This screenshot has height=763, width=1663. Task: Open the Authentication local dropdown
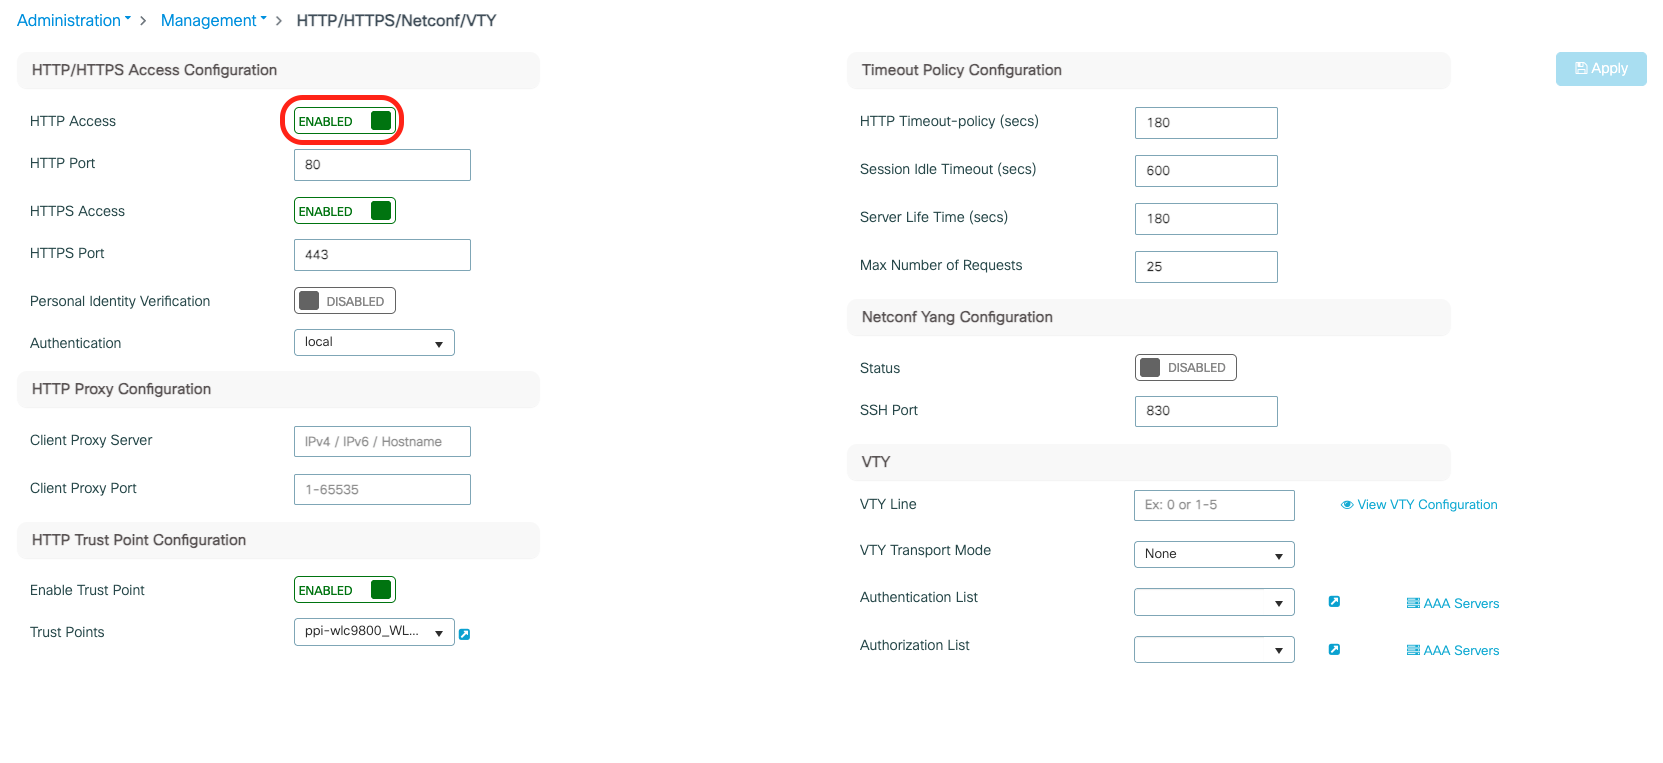(x=374, y=343)
